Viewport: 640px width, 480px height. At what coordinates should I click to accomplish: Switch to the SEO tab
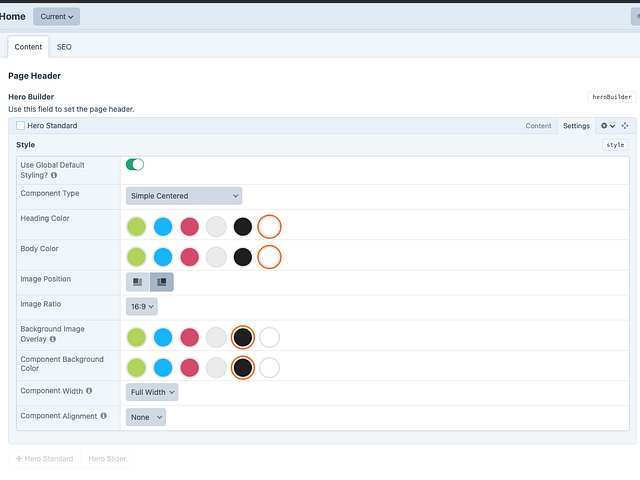point(64,47)
